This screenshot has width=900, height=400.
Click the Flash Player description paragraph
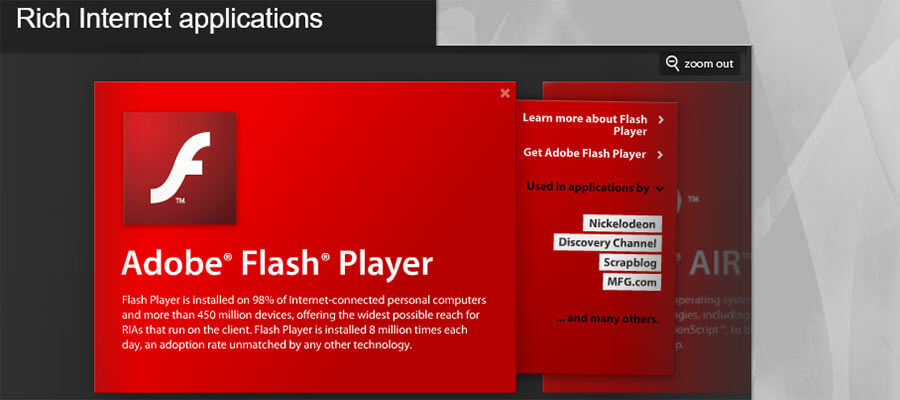click(300, 322)
